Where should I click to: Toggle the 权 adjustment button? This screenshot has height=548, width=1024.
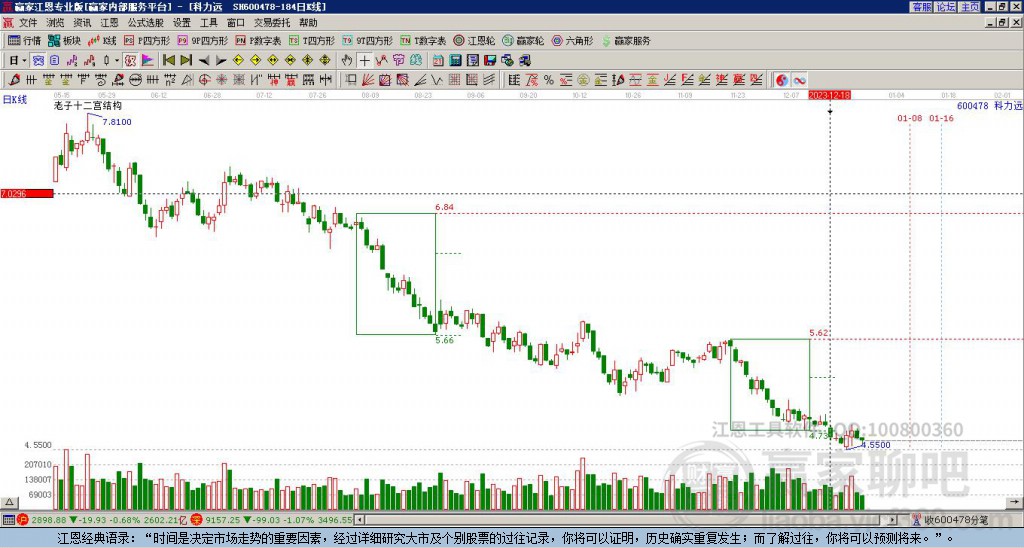point(130,61)
